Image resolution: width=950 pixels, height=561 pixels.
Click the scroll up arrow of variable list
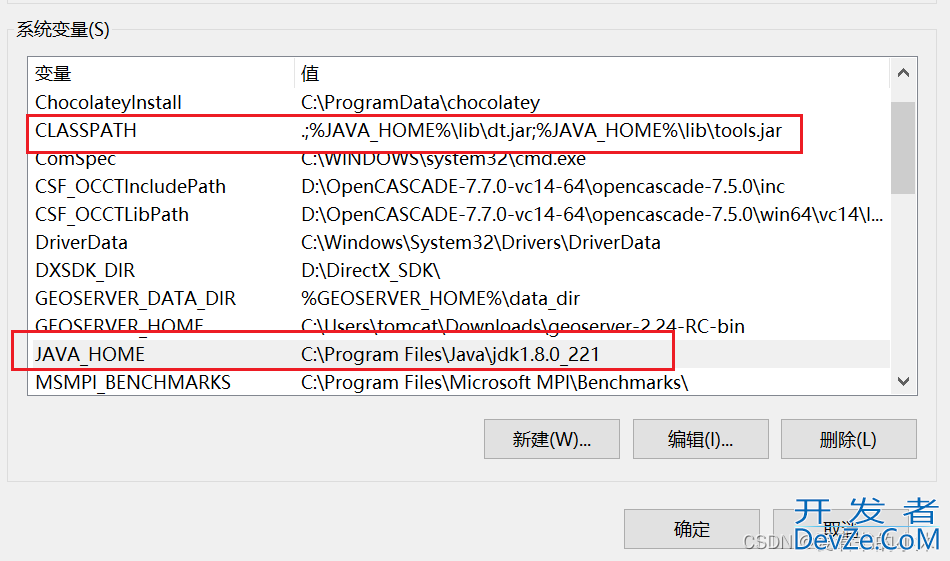coord(903,73)
